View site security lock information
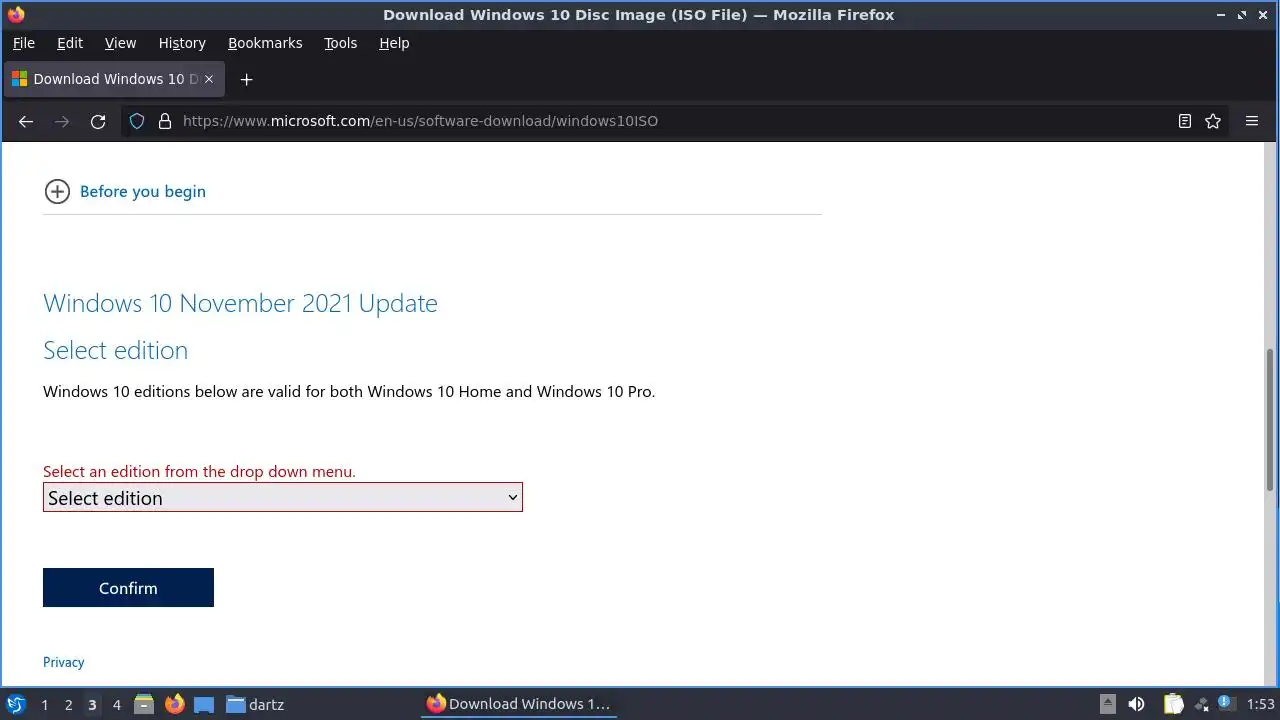The width and height of the screenshot is (1280, 720). (x=165, y=121)
